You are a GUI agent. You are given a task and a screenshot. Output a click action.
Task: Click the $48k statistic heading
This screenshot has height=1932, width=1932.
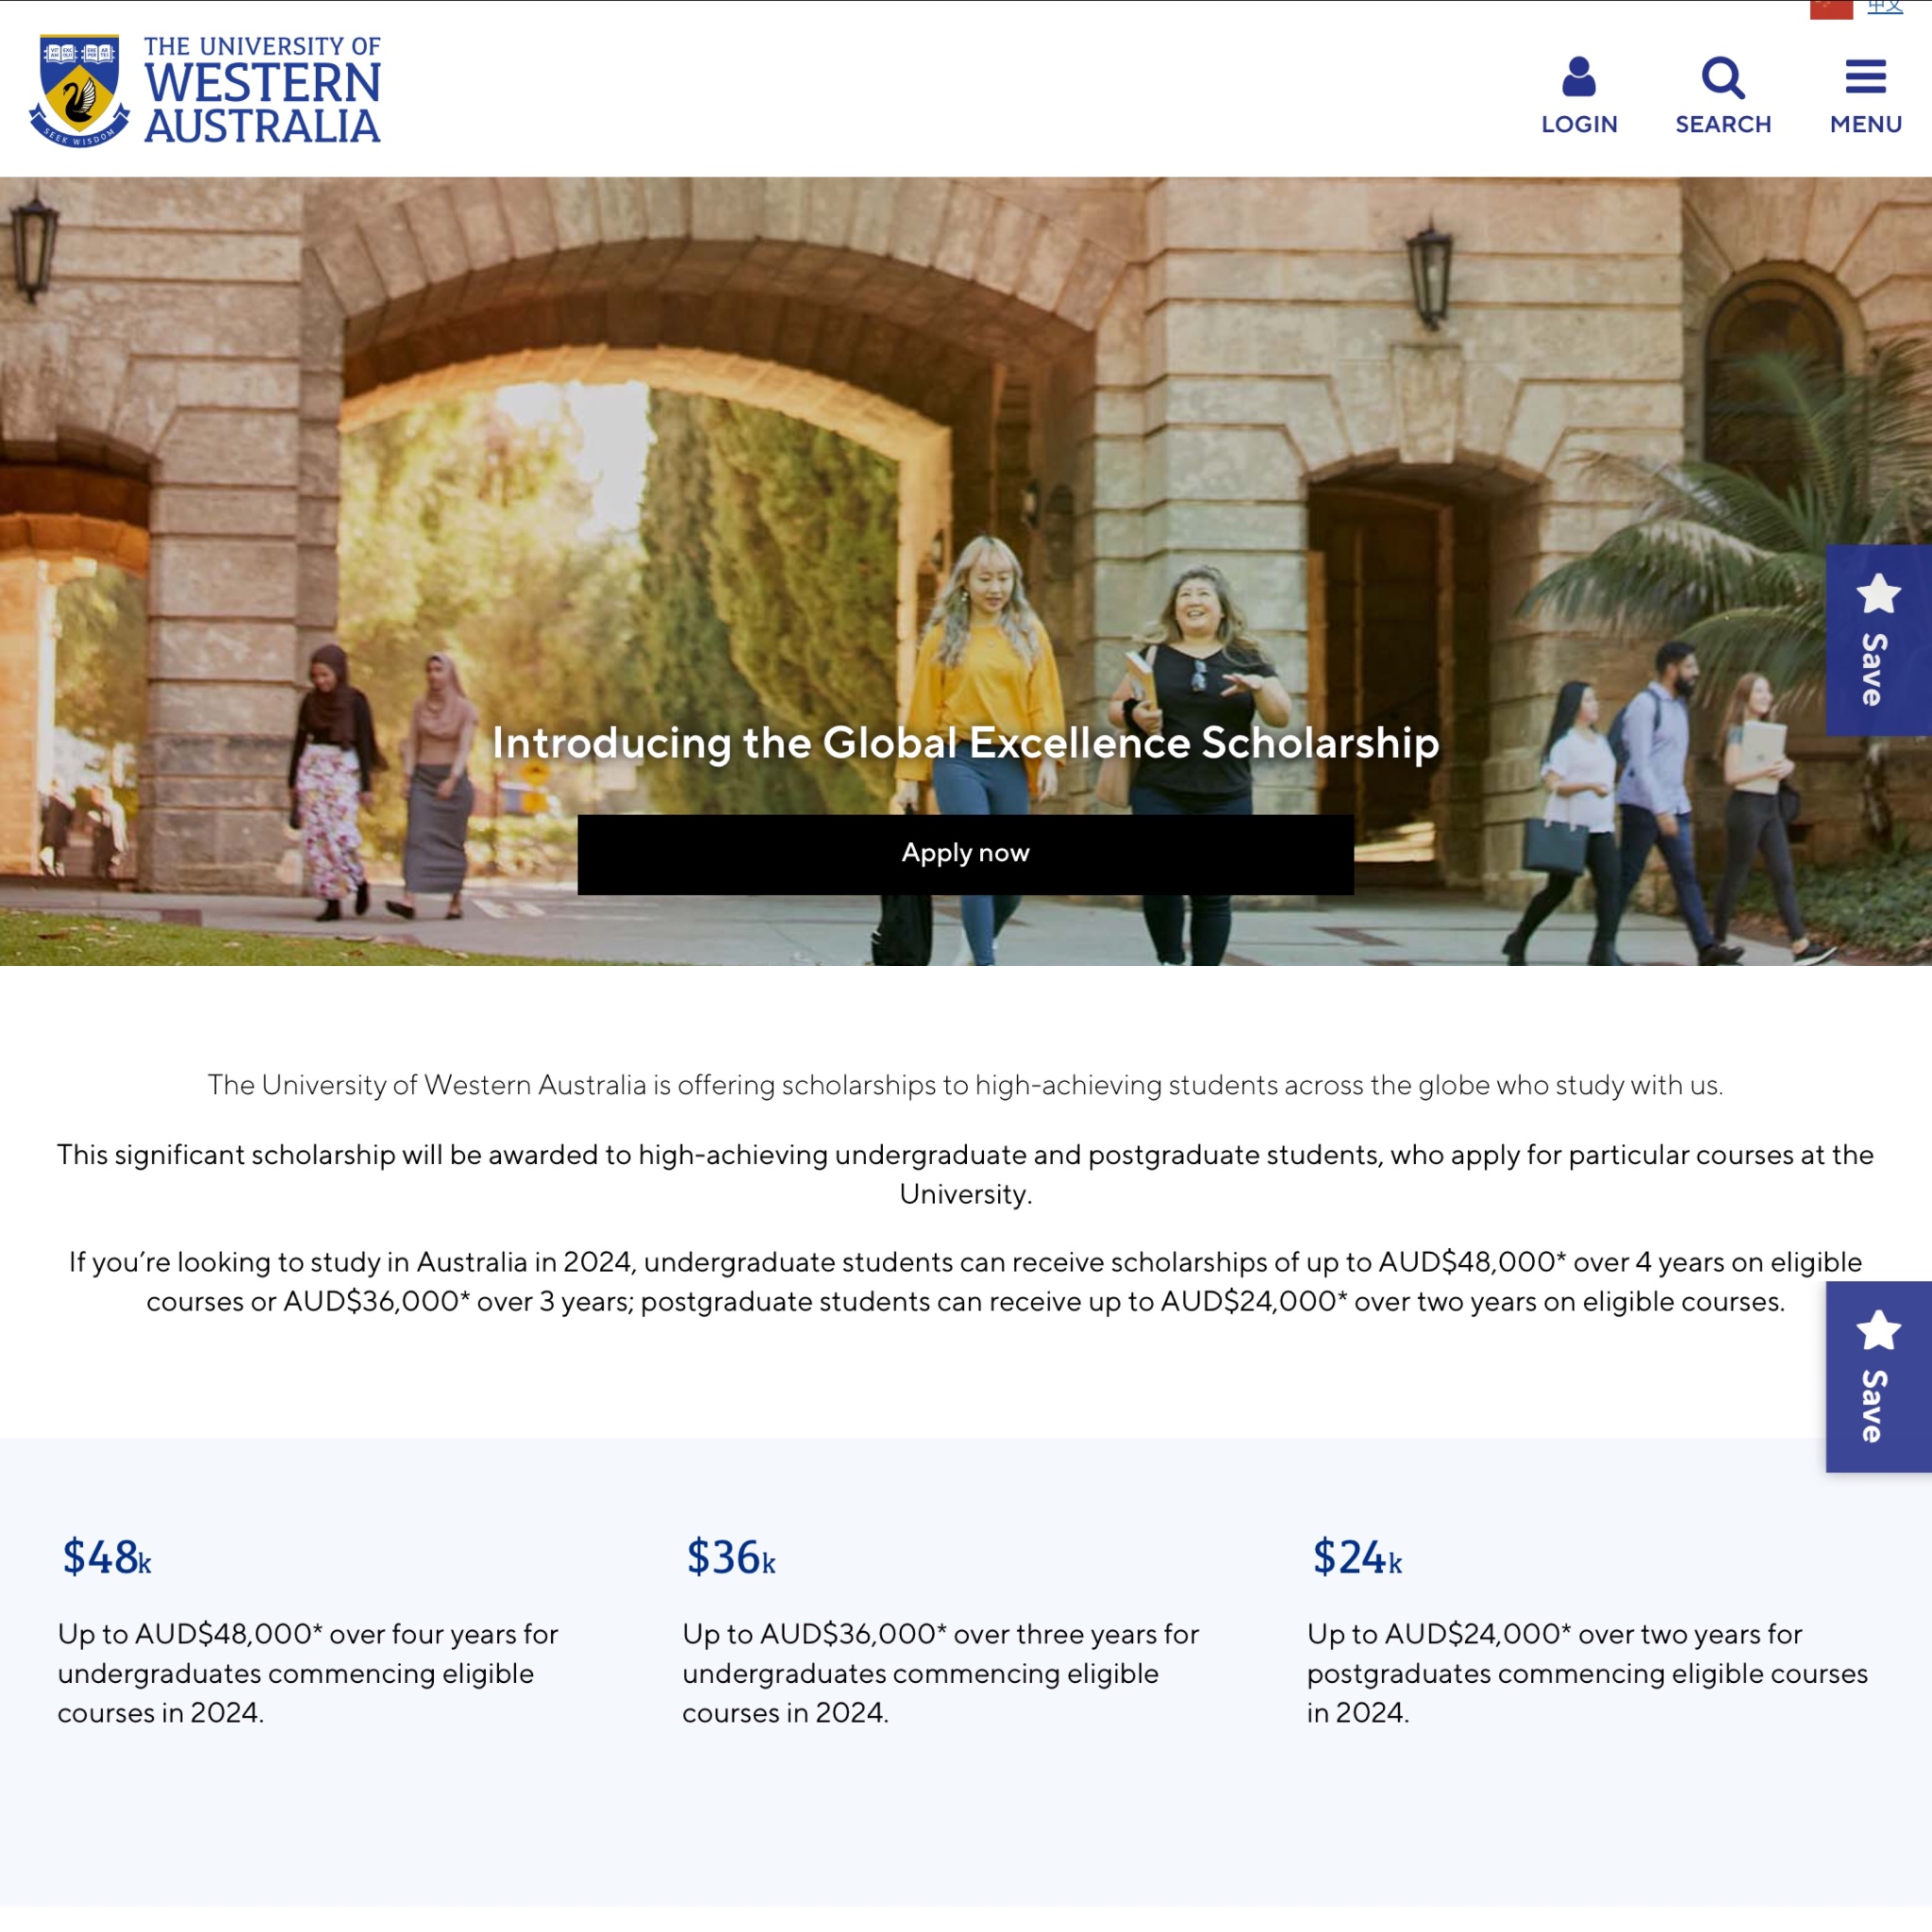[107, 1557]
